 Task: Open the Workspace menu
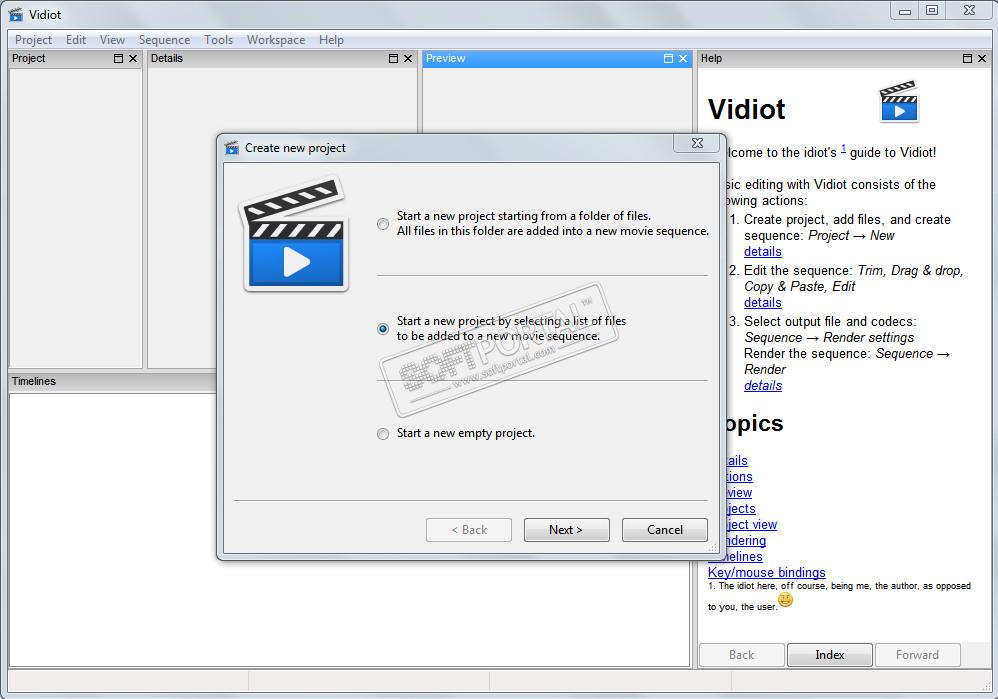(x=276, y=39)
